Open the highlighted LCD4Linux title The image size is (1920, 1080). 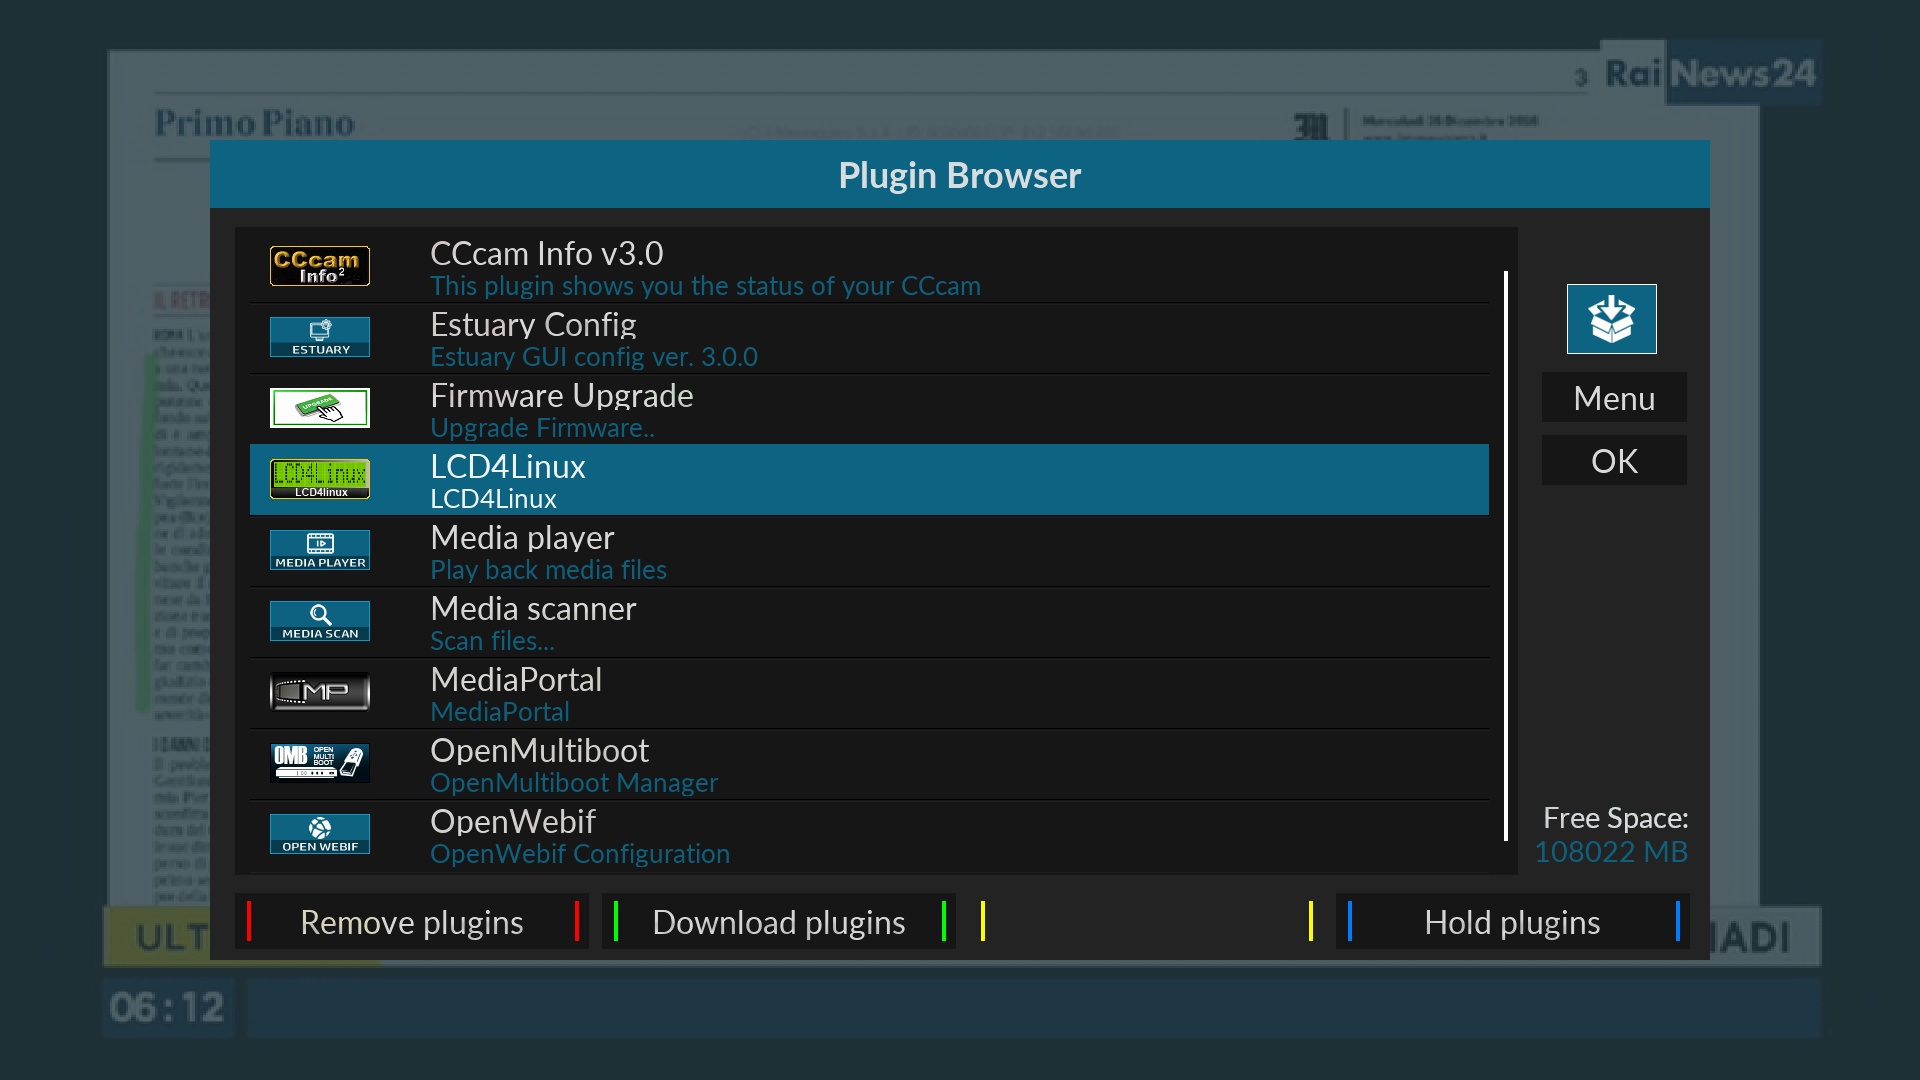pos(508,467)
